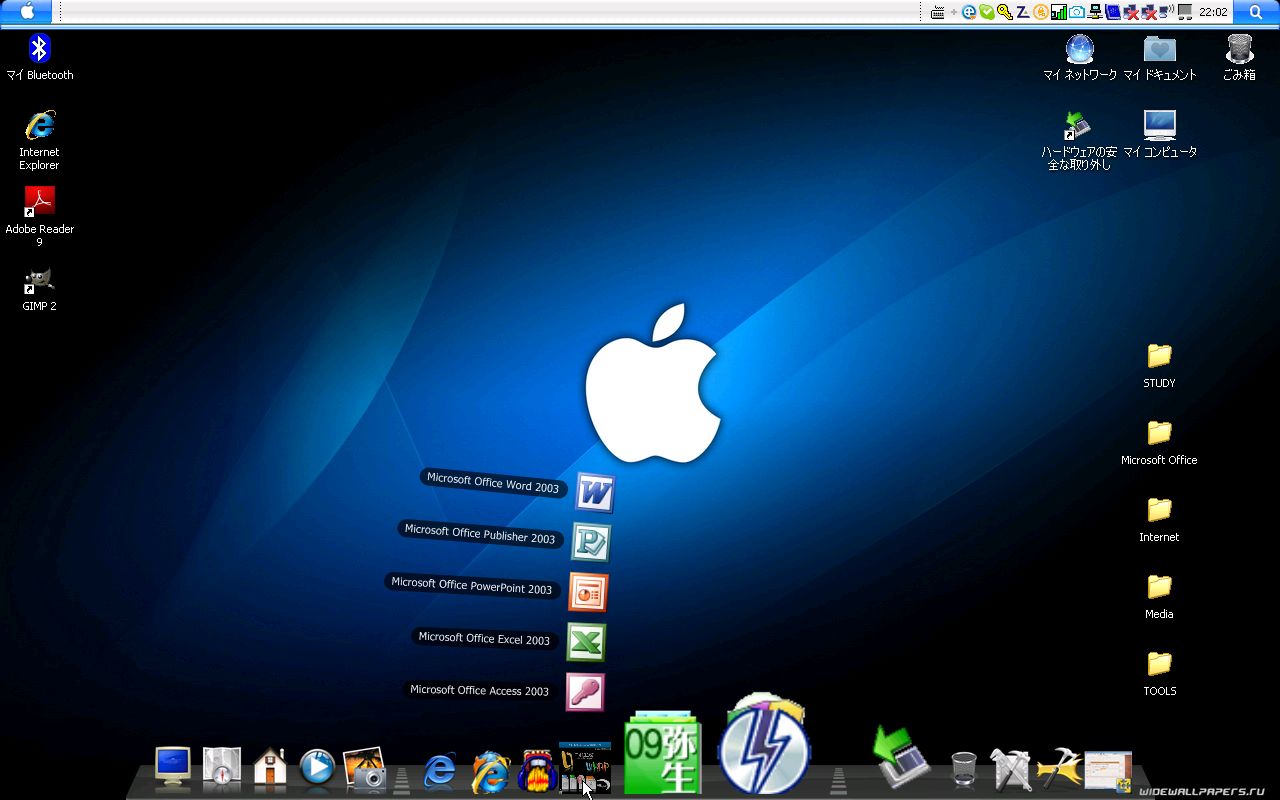The height and width of the screenshot is (800, 1280).
Task: Open the camera tray icon
Action: tap(1076, 12)
